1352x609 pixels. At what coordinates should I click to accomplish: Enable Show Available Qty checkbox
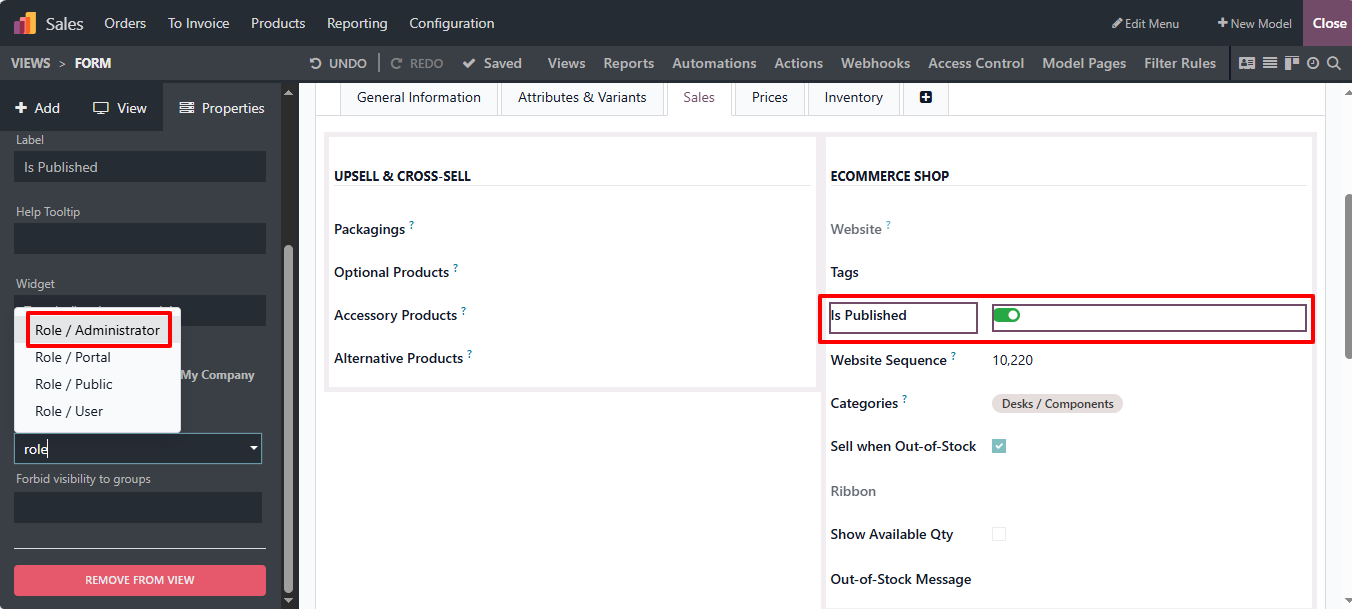(x=999, y=534)
